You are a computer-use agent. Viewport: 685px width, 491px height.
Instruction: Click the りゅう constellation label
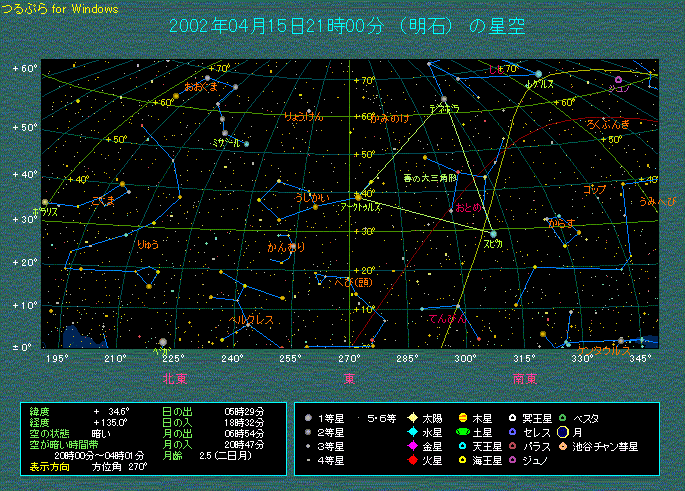click(x=148, y=245)
